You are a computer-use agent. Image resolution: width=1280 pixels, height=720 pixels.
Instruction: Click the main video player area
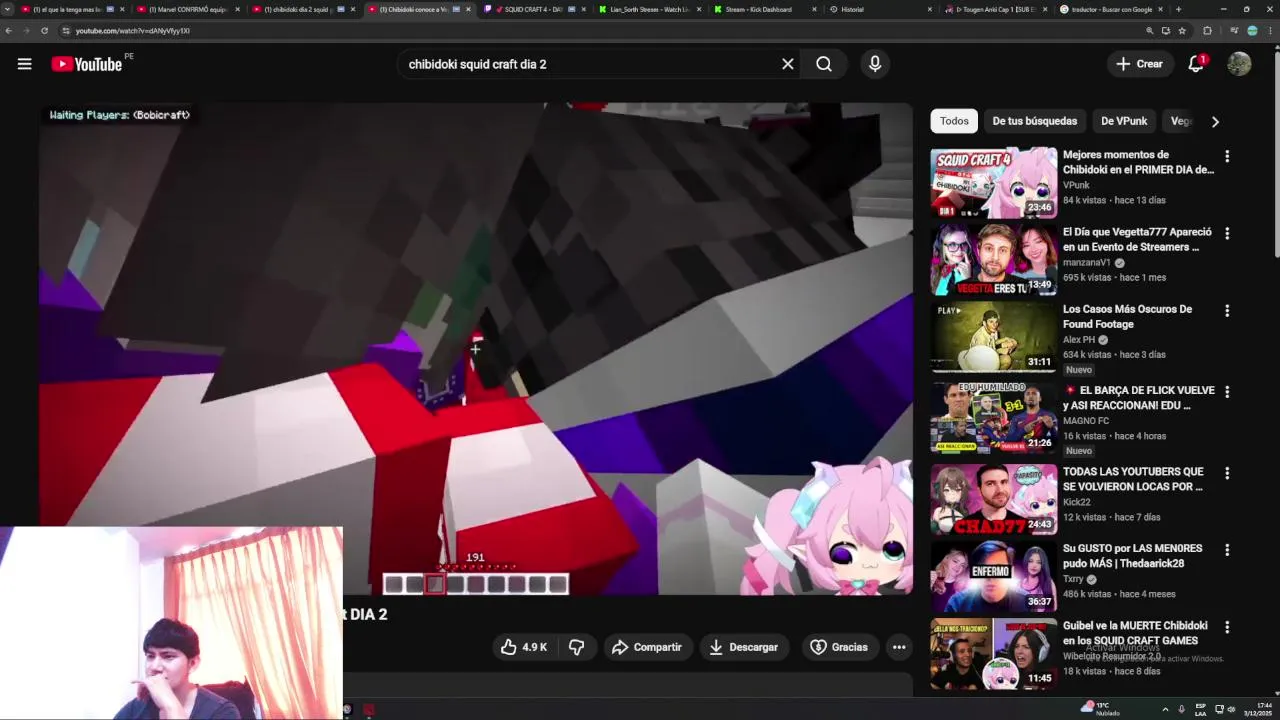476,348
